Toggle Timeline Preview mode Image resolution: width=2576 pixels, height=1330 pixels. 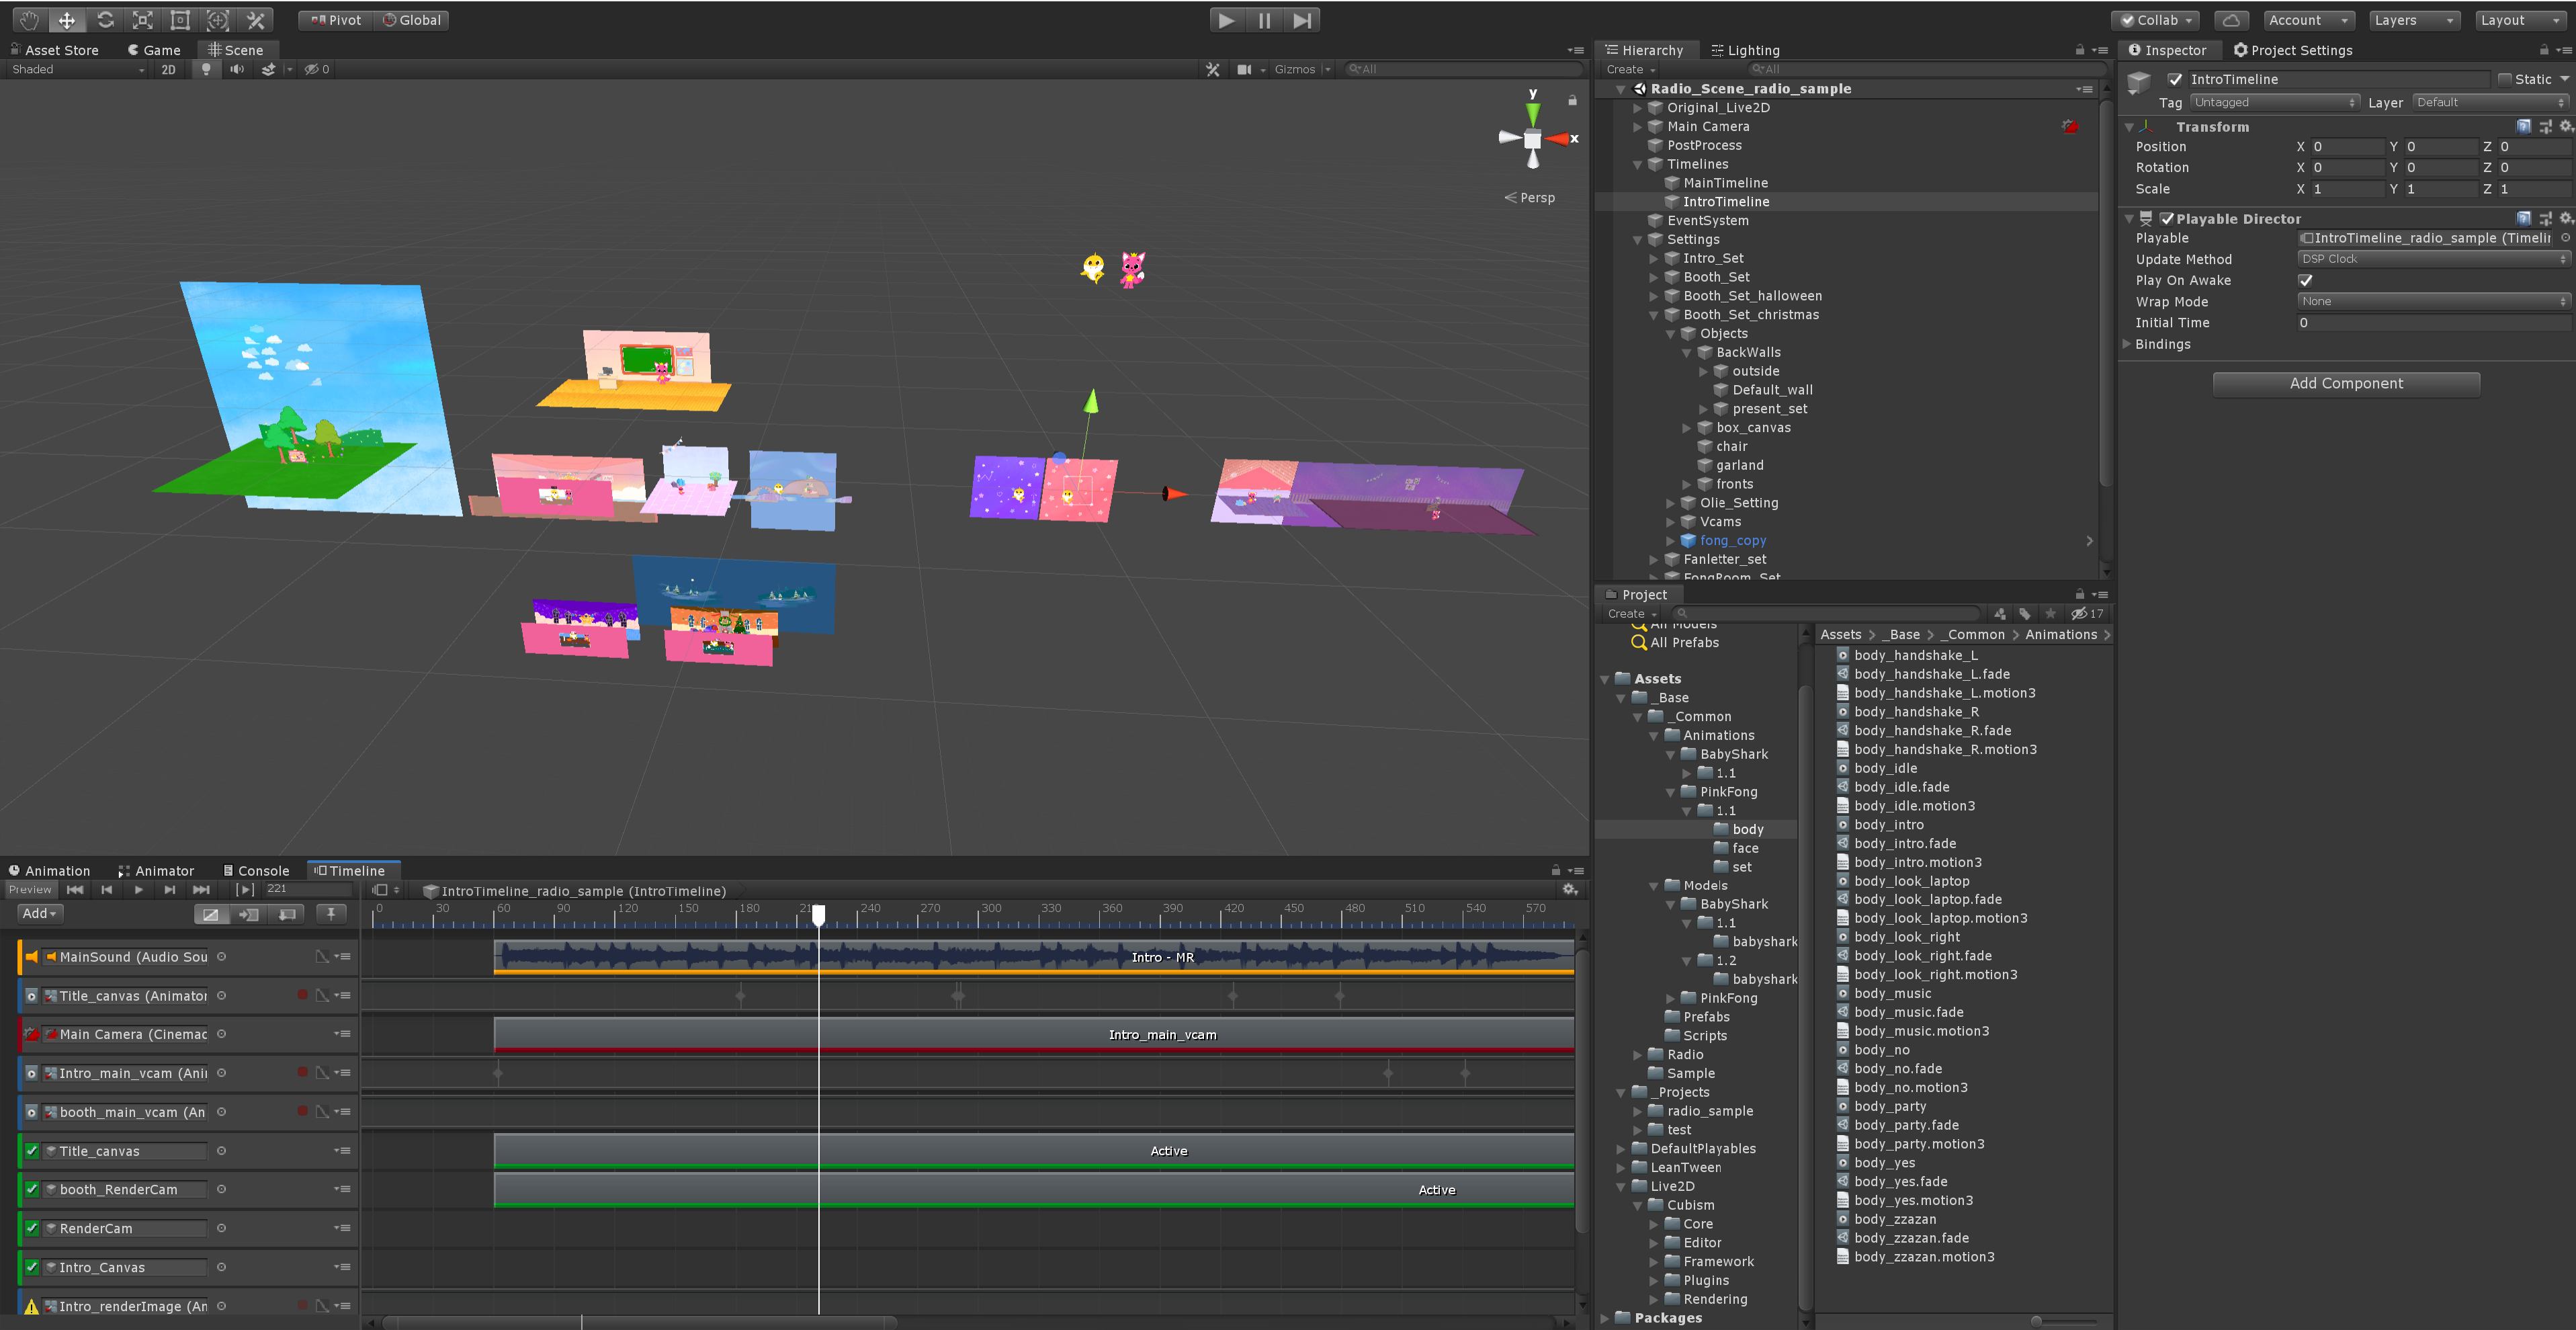[x=30, y=889]
